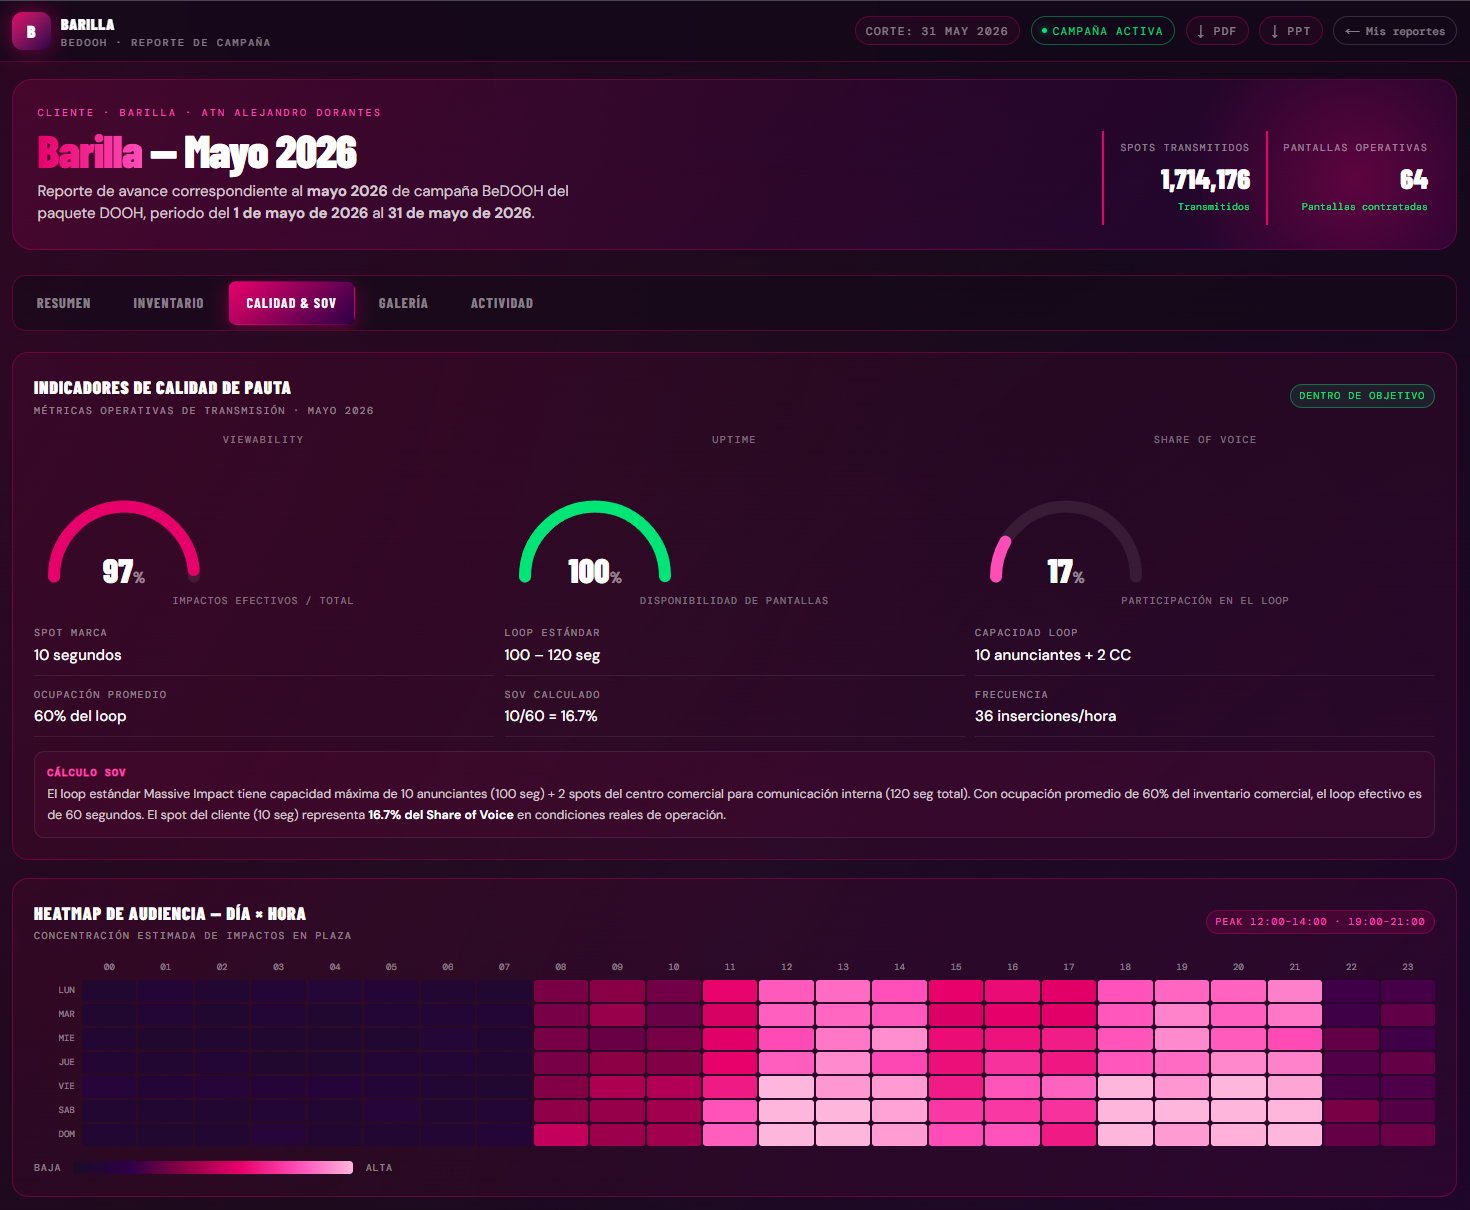The height and width of the screenshot is (1210, 1470).
Task: Select heatmap cell Martes hour 23
Action: [x=1408, y=1015]
